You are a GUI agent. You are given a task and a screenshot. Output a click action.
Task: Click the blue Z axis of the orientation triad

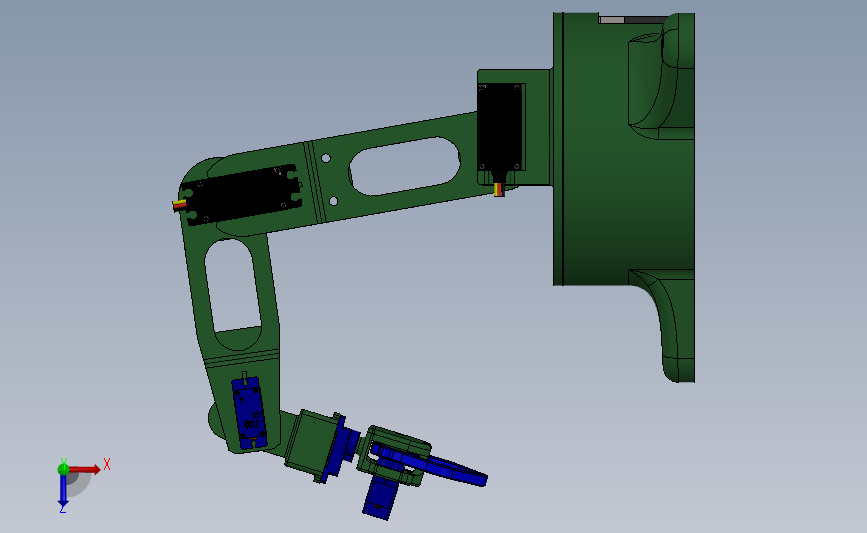(63, 490)
